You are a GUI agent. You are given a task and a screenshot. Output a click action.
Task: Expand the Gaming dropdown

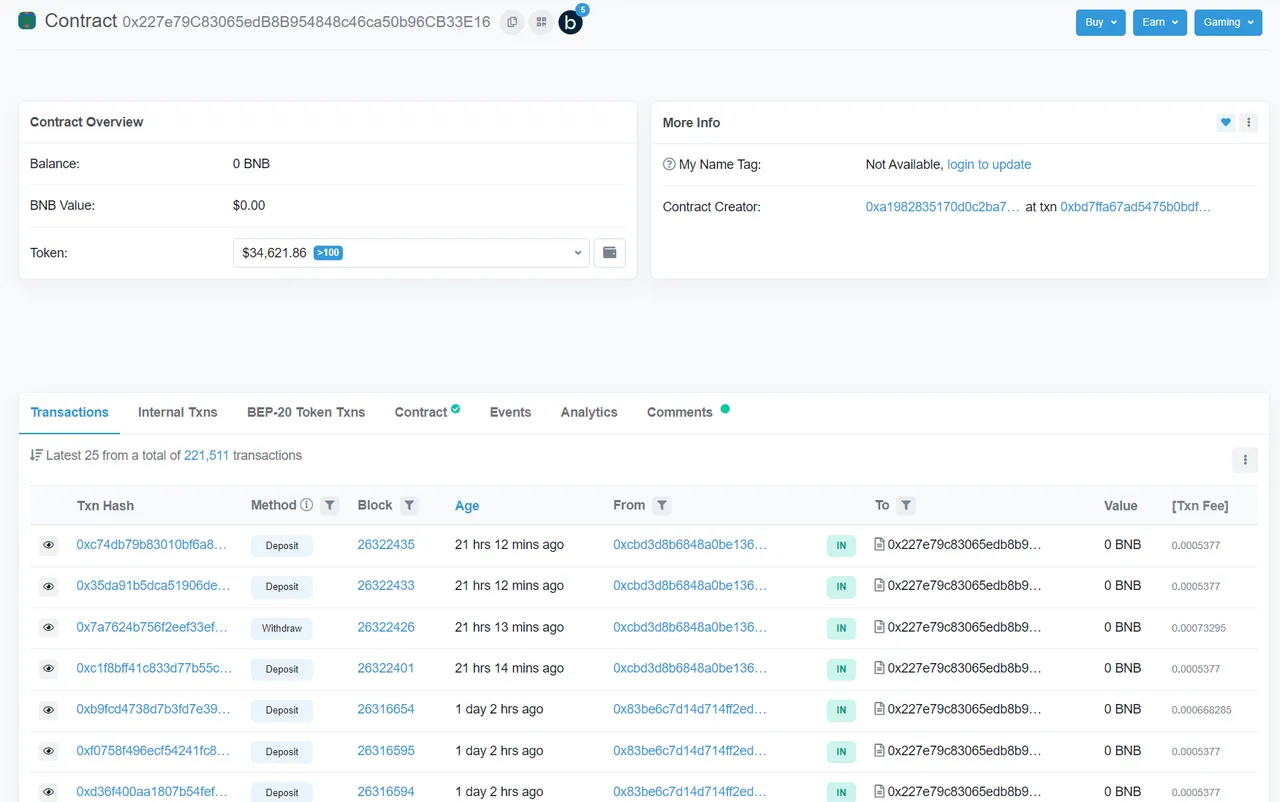[1228, 22]
